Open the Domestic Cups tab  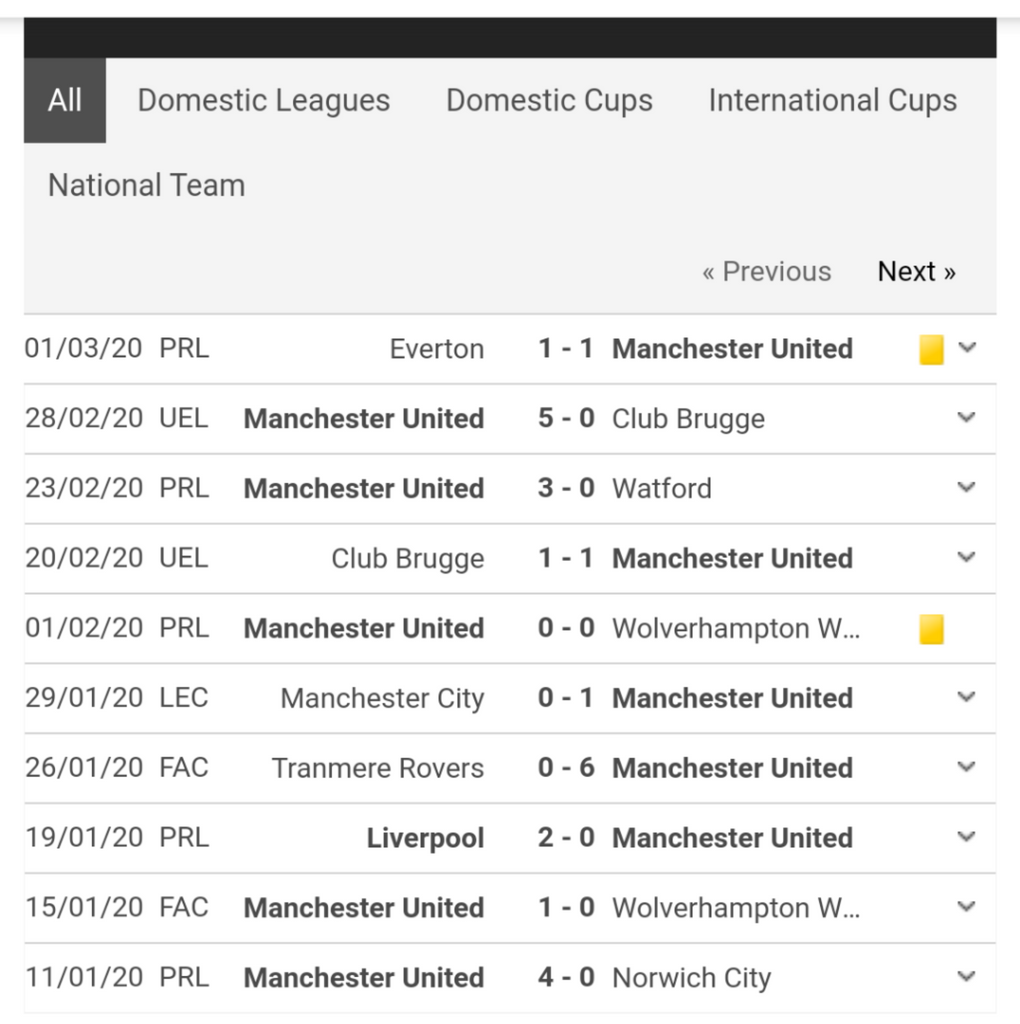click(x=549, y=100)
